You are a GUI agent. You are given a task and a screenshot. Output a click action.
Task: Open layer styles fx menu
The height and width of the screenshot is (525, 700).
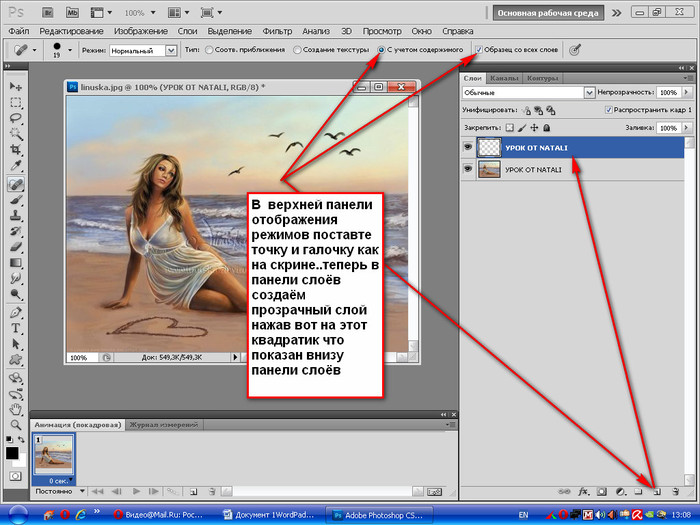pyautogui.click(x=583, y=492)
